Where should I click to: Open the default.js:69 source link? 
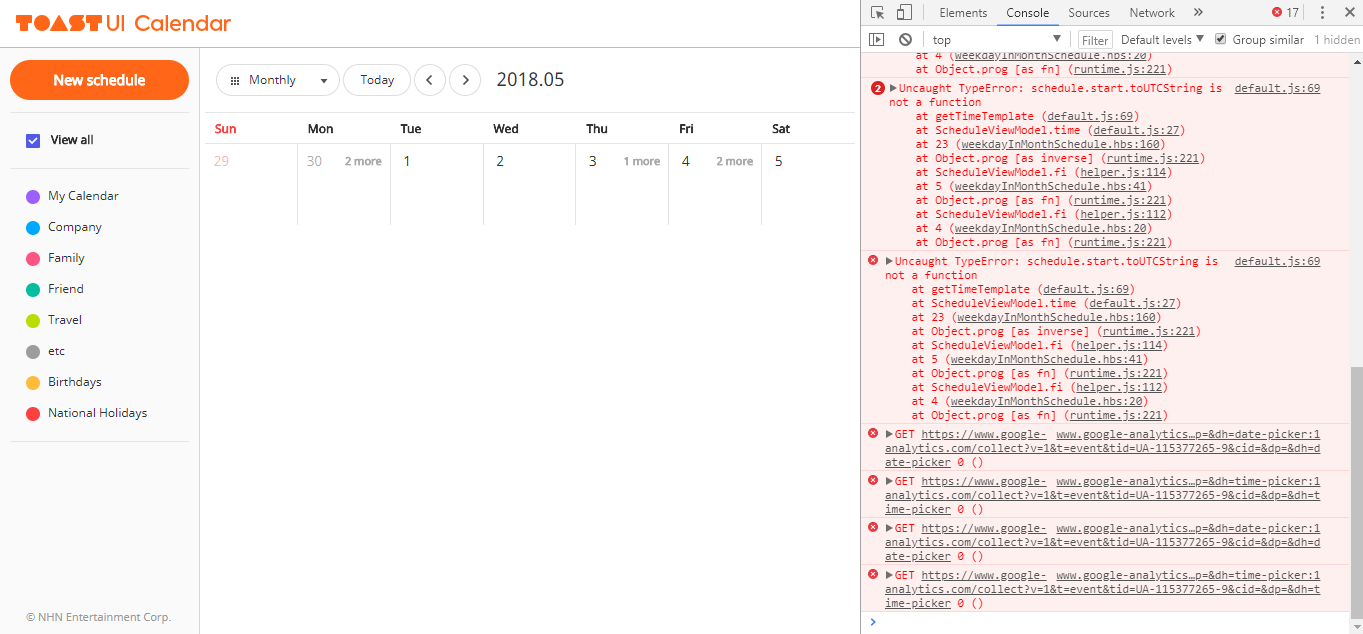(1276, 88)
